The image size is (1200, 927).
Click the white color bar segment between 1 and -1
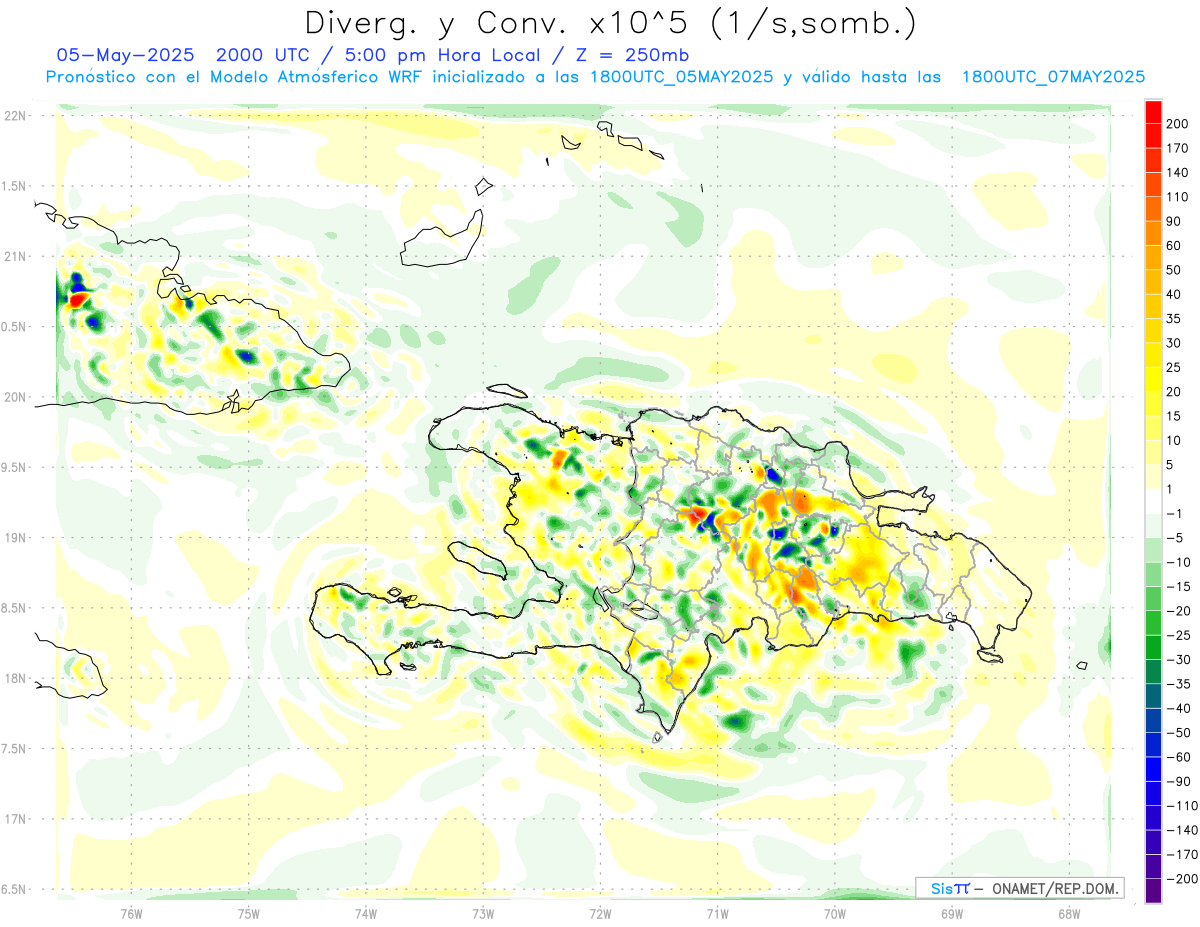[1153, 501]
